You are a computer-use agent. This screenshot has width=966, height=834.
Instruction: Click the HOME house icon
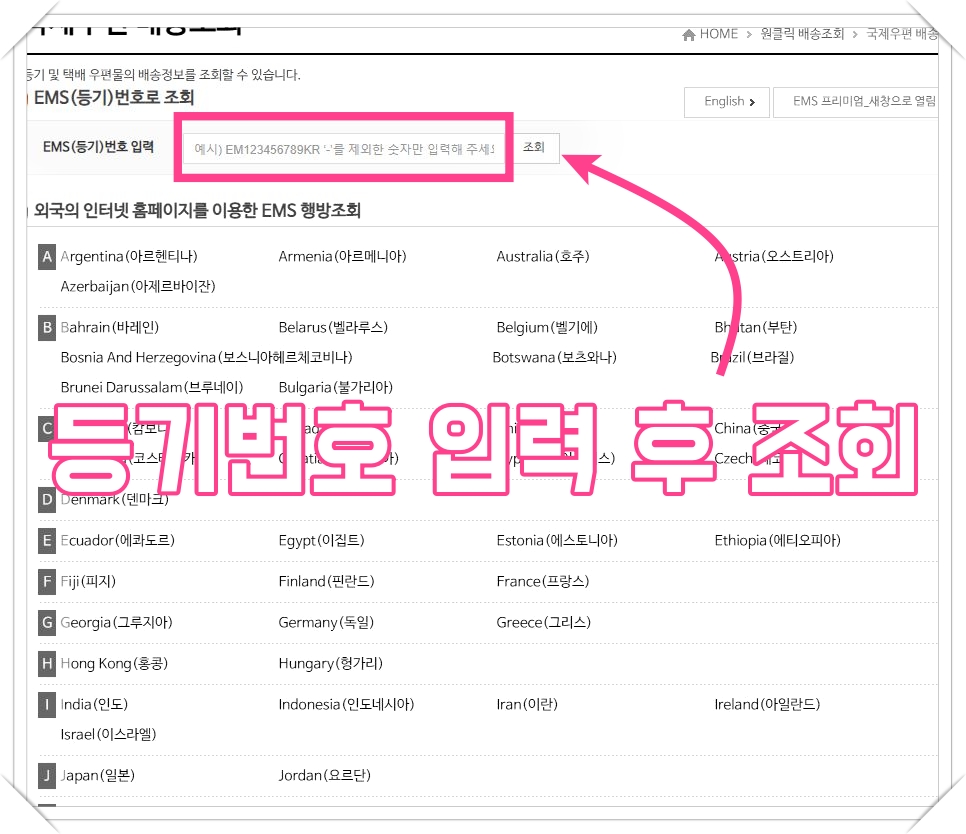[x=688, y=34]
